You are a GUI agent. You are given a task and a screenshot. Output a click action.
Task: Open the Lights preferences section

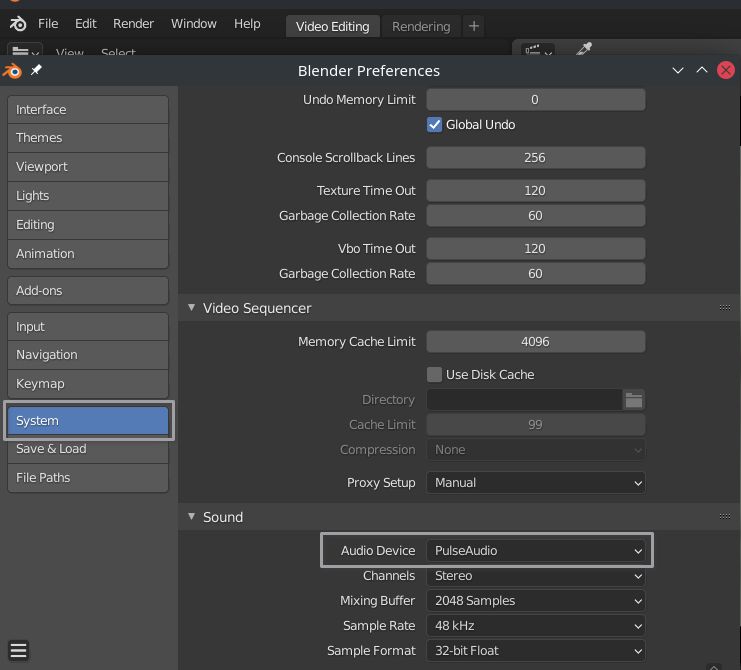(x=88, y=196)
